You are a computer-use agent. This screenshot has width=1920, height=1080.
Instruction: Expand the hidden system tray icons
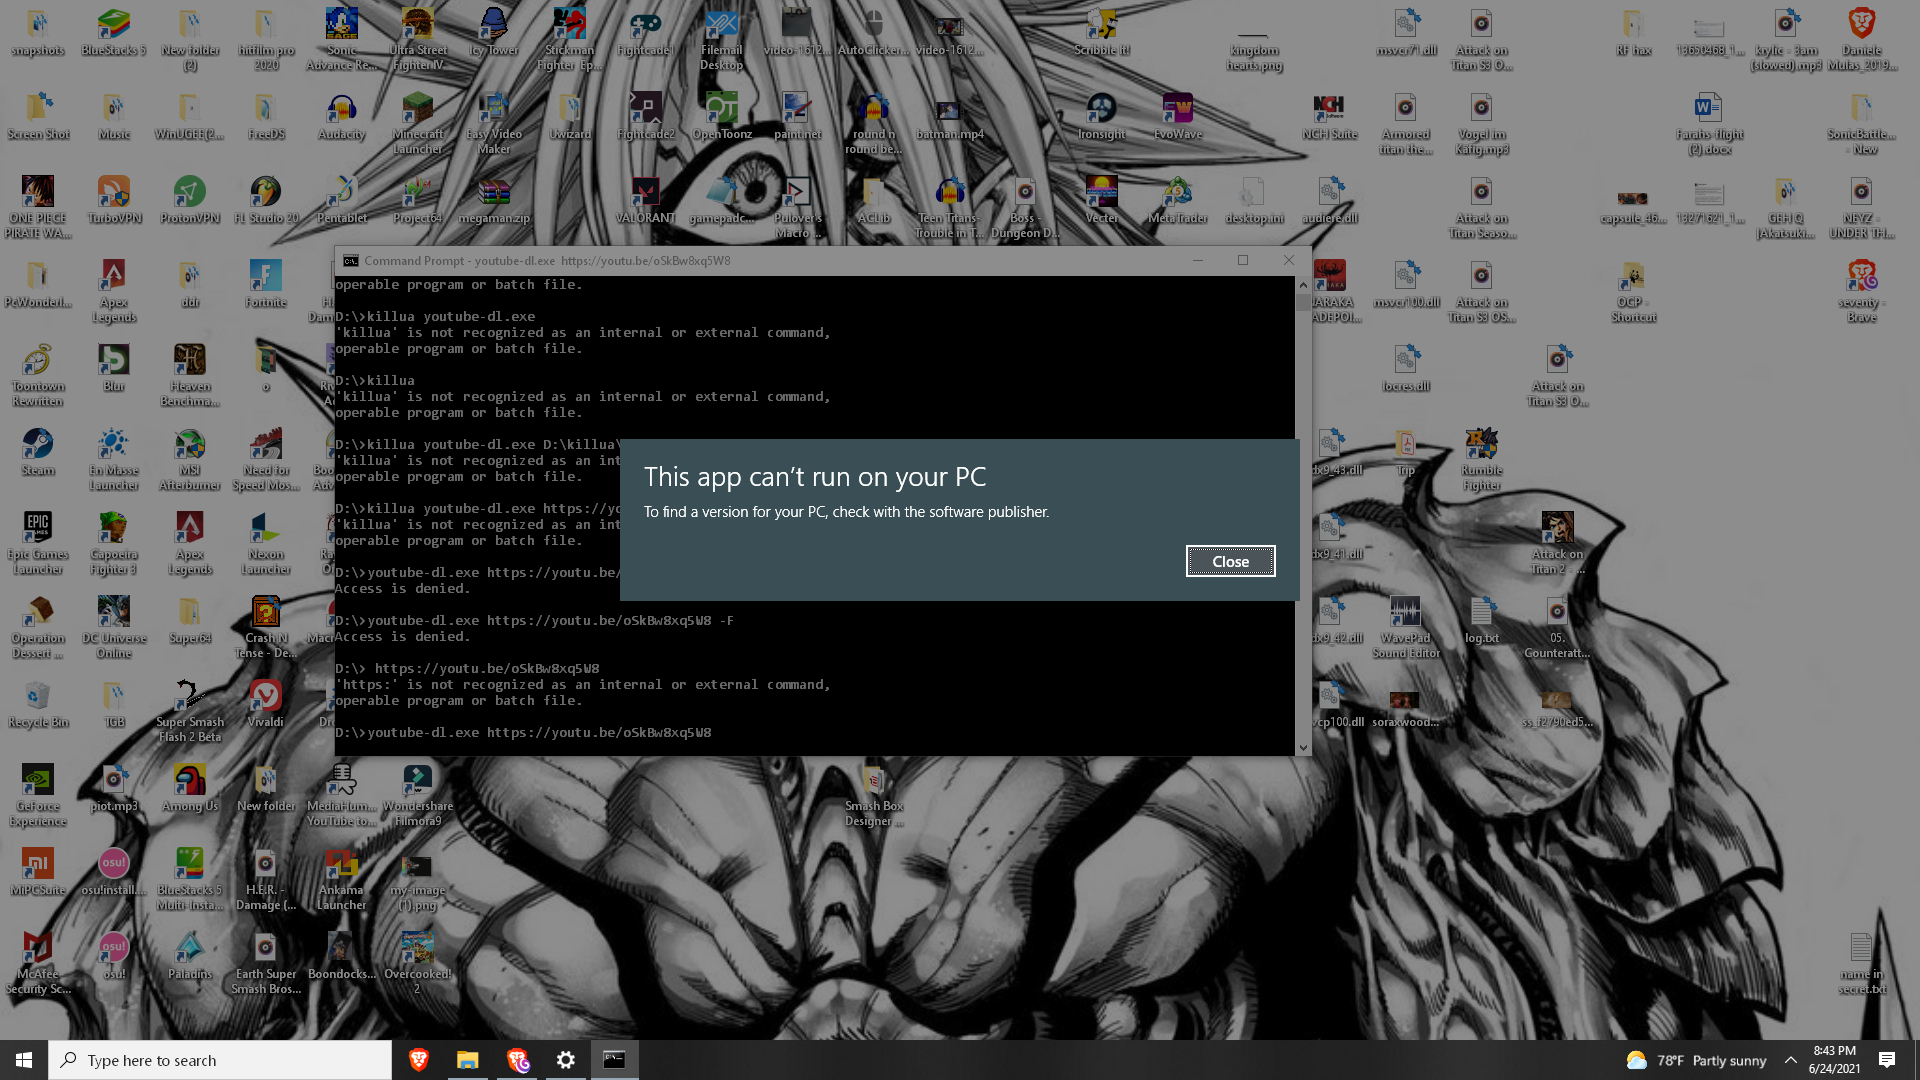(x=1791, y=1060)
